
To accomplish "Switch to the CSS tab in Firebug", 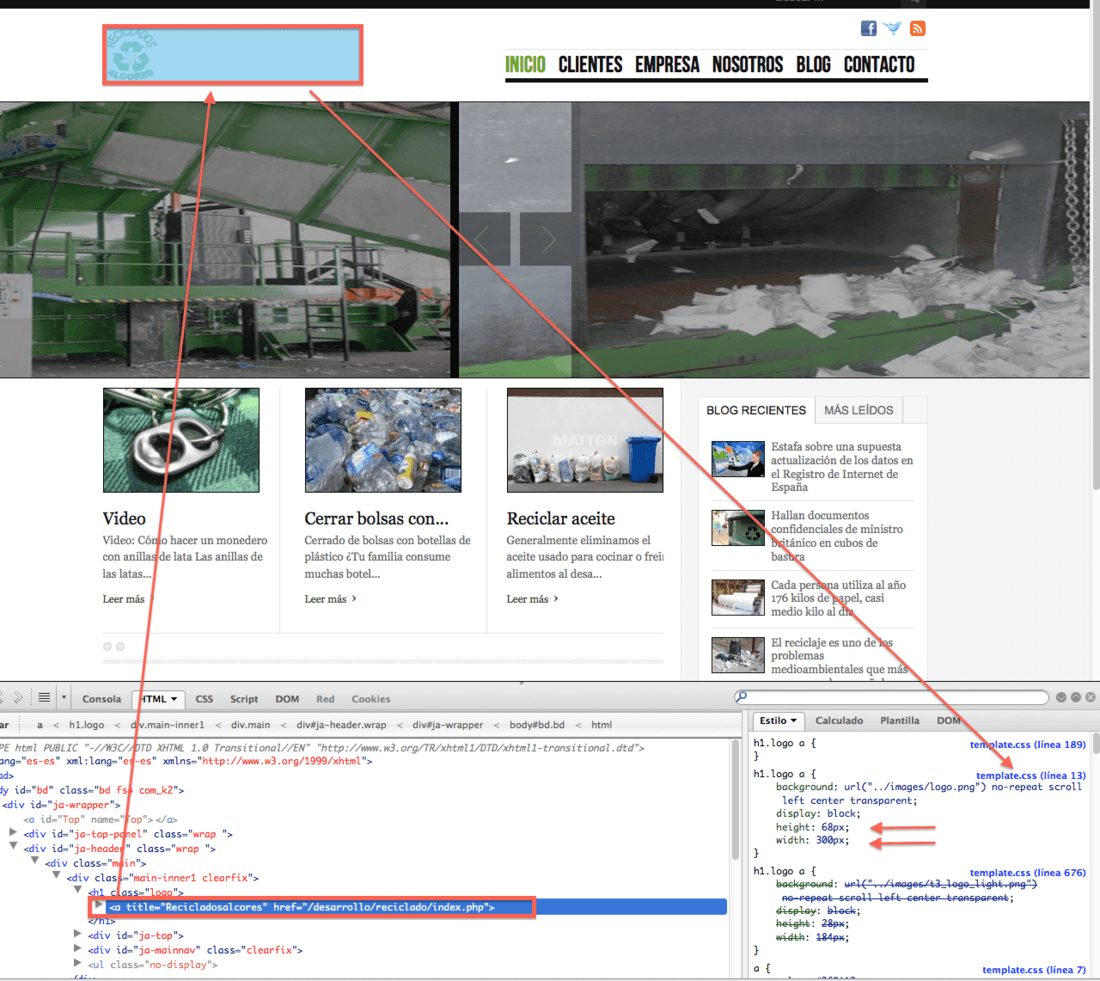I will coord(204,699).
